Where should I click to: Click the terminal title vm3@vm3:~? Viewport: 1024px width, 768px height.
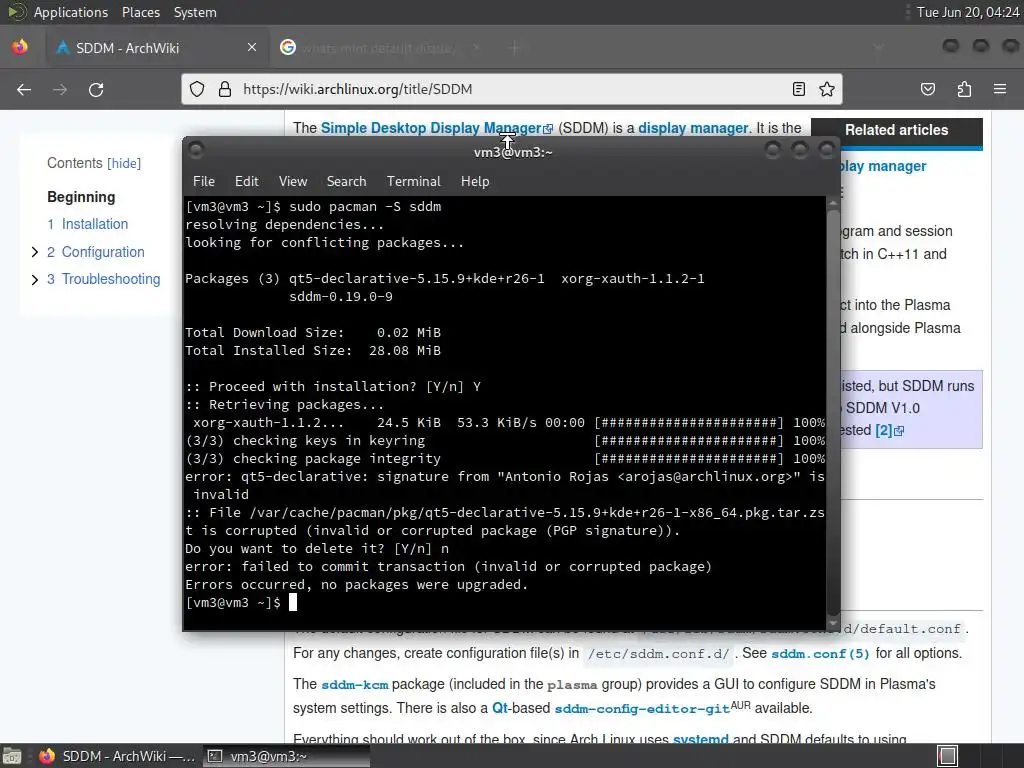coord(513,152)
